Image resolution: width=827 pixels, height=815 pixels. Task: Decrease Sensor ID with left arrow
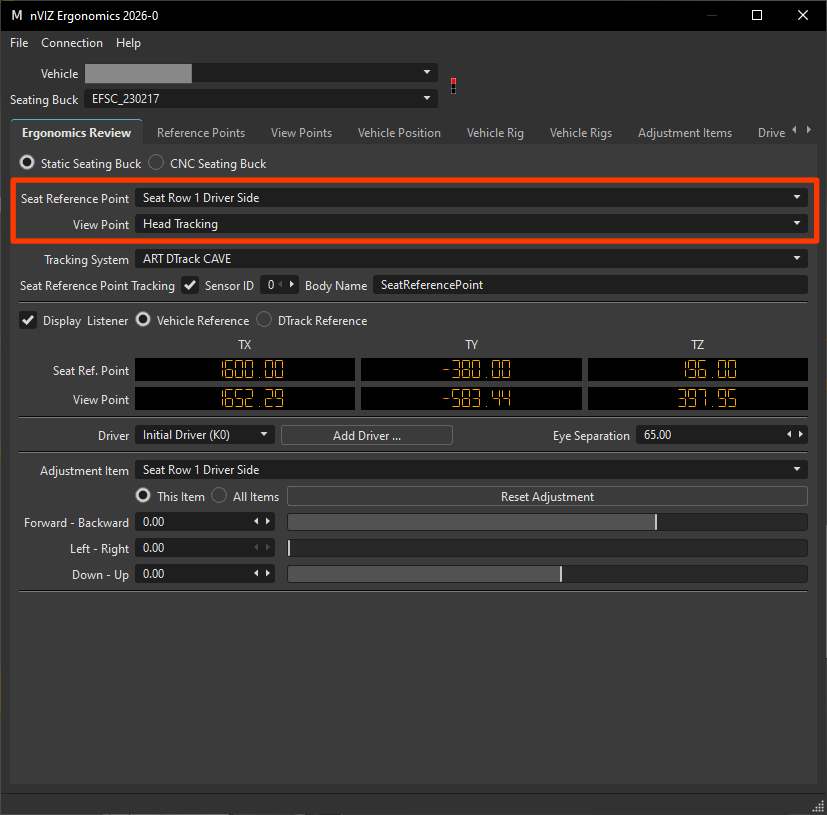281,285
